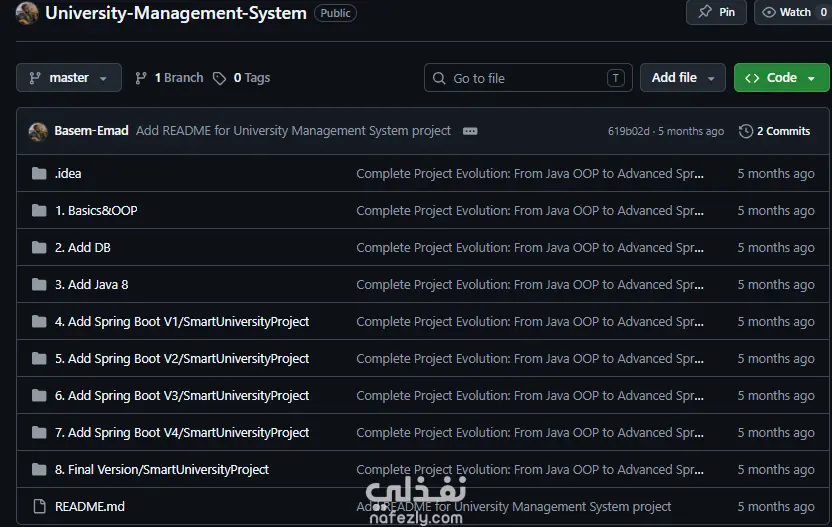Click the Watch button
832x527 pixels.
point(793,12)
